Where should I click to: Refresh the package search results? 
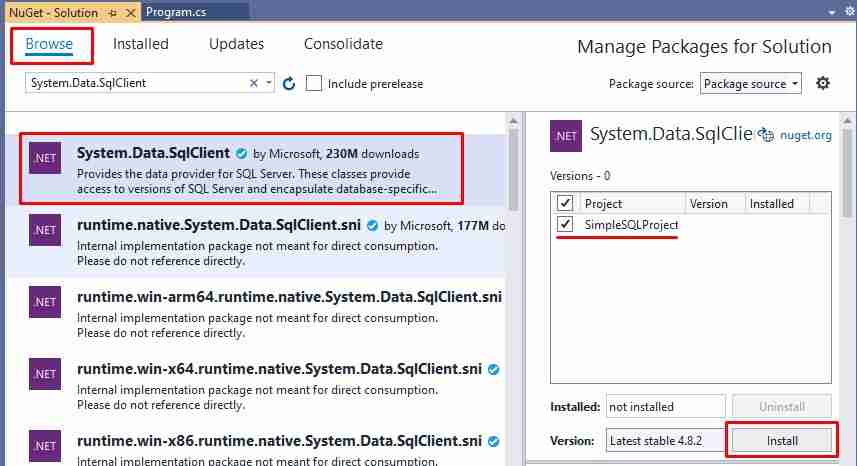coord(289,84)
